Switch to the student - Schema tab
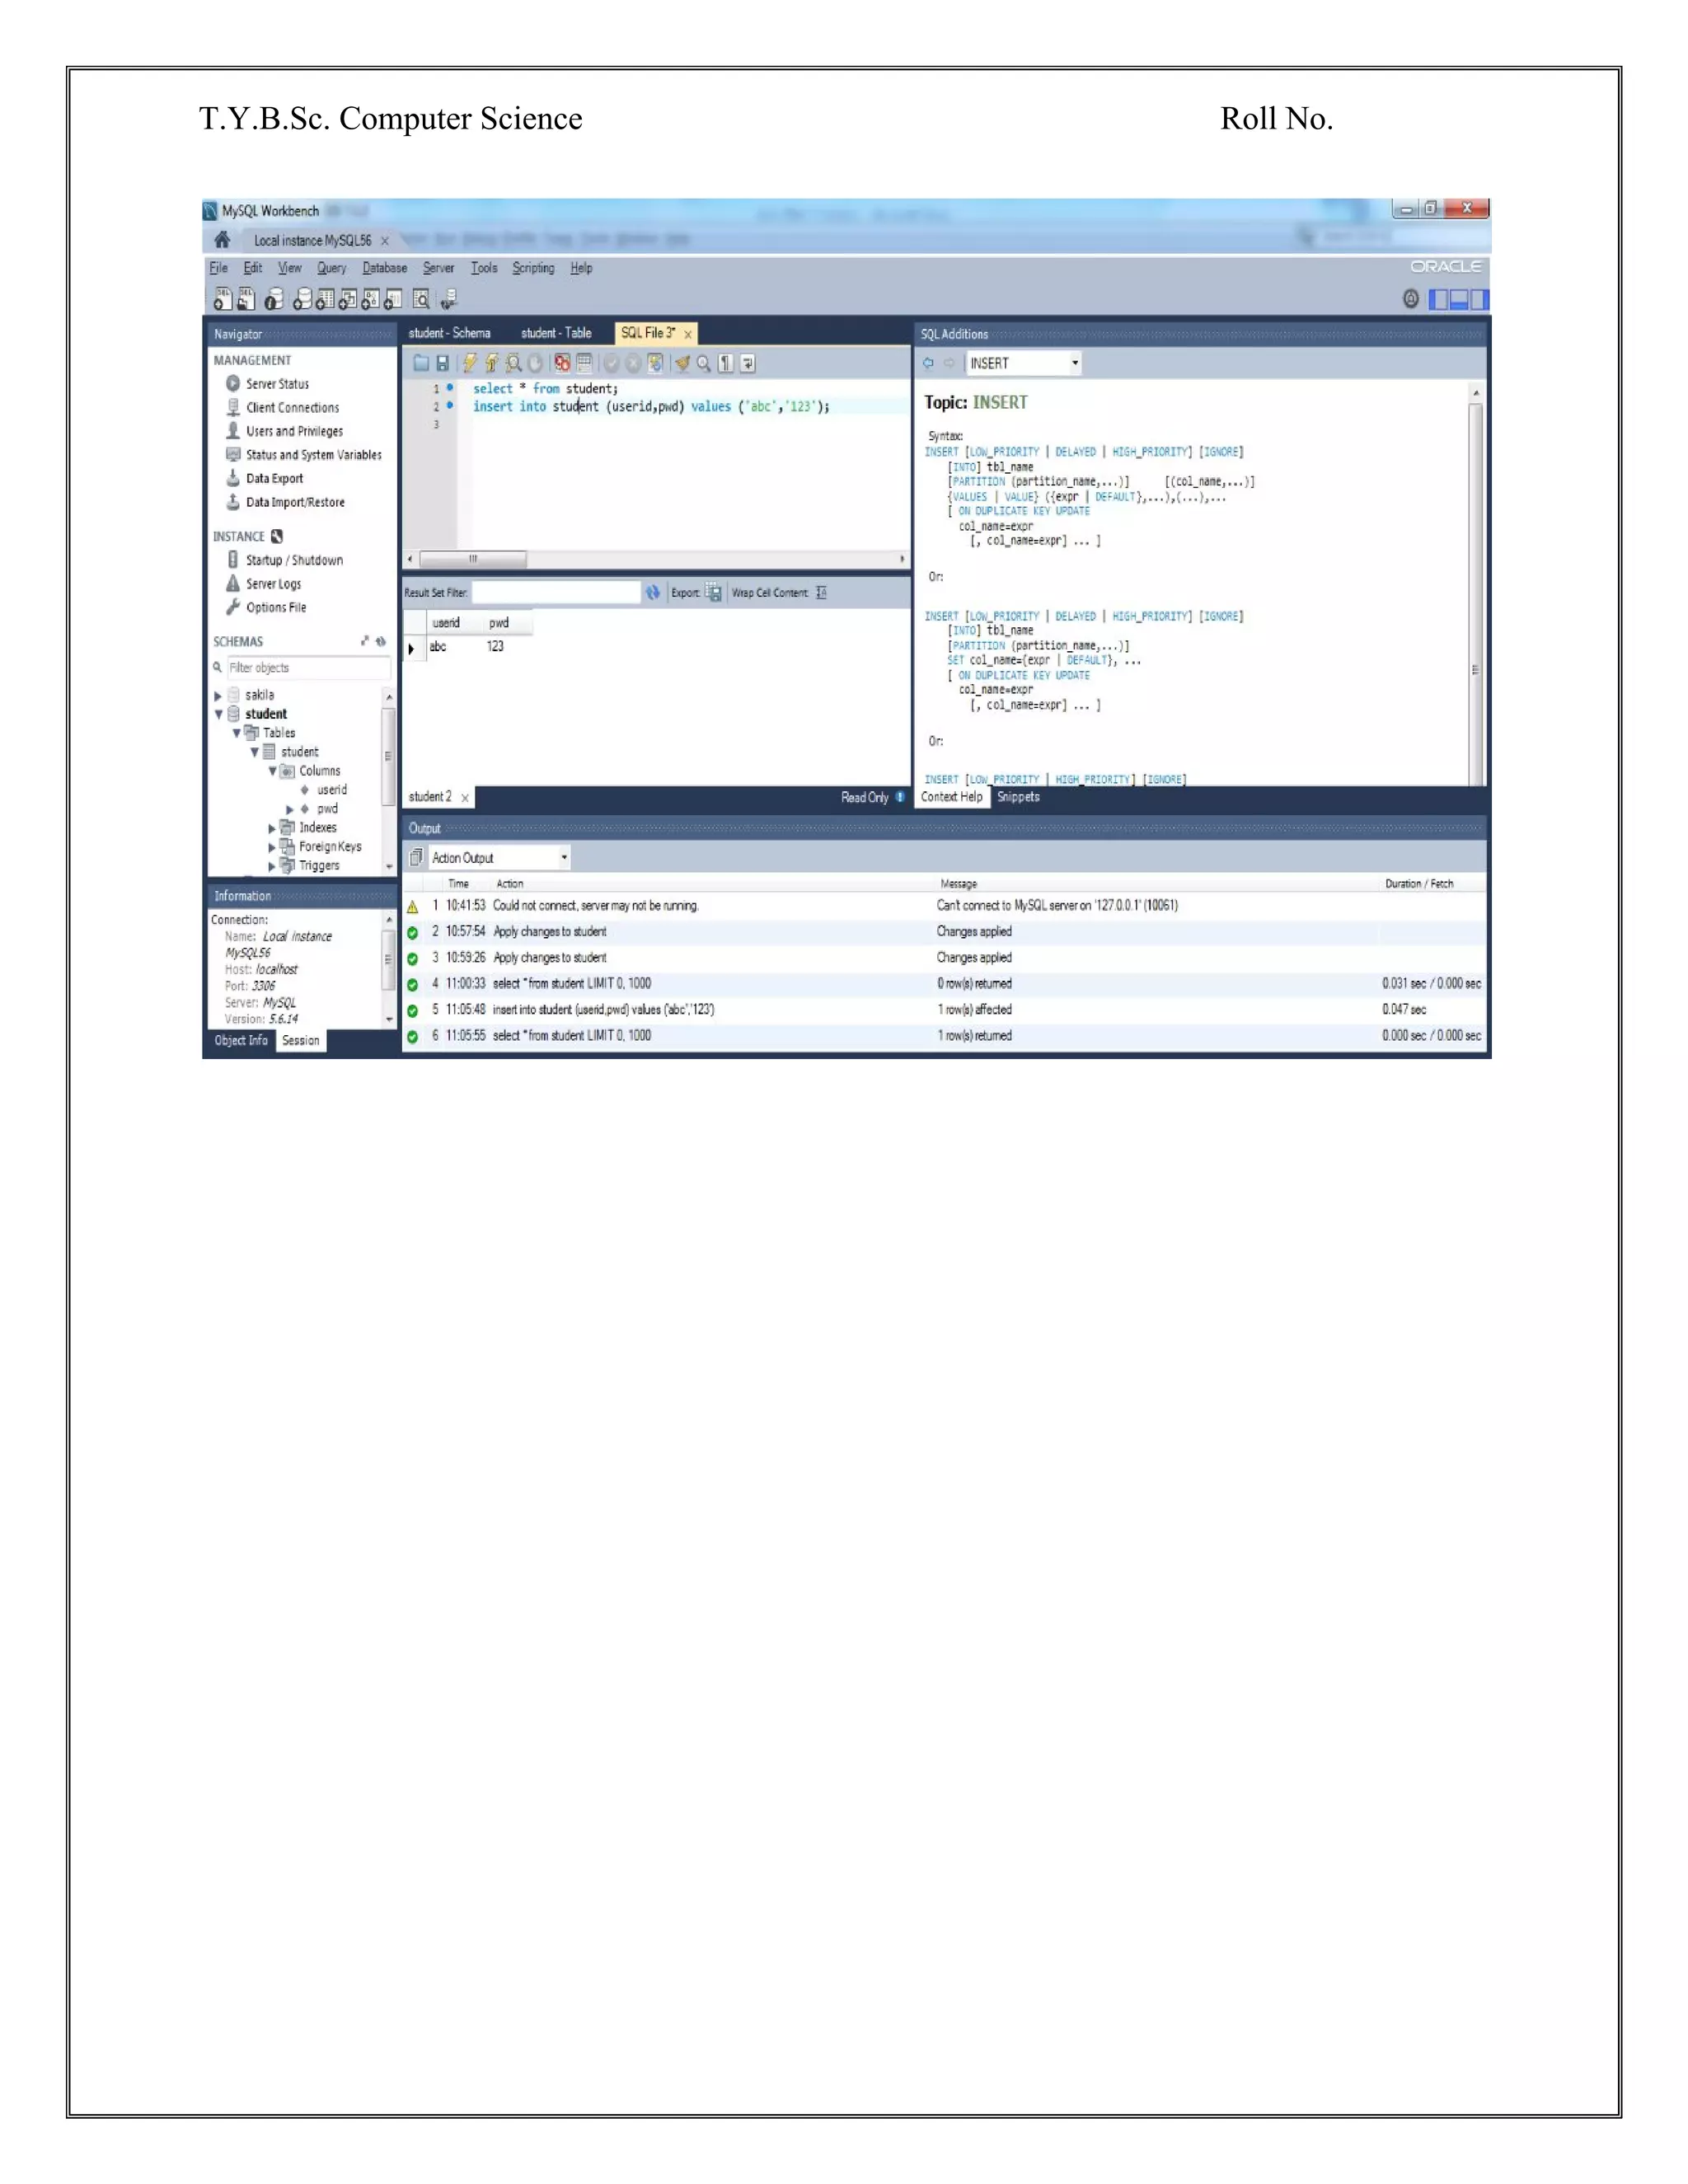This screenshot has width=1688, height=2184. (449, 333)
